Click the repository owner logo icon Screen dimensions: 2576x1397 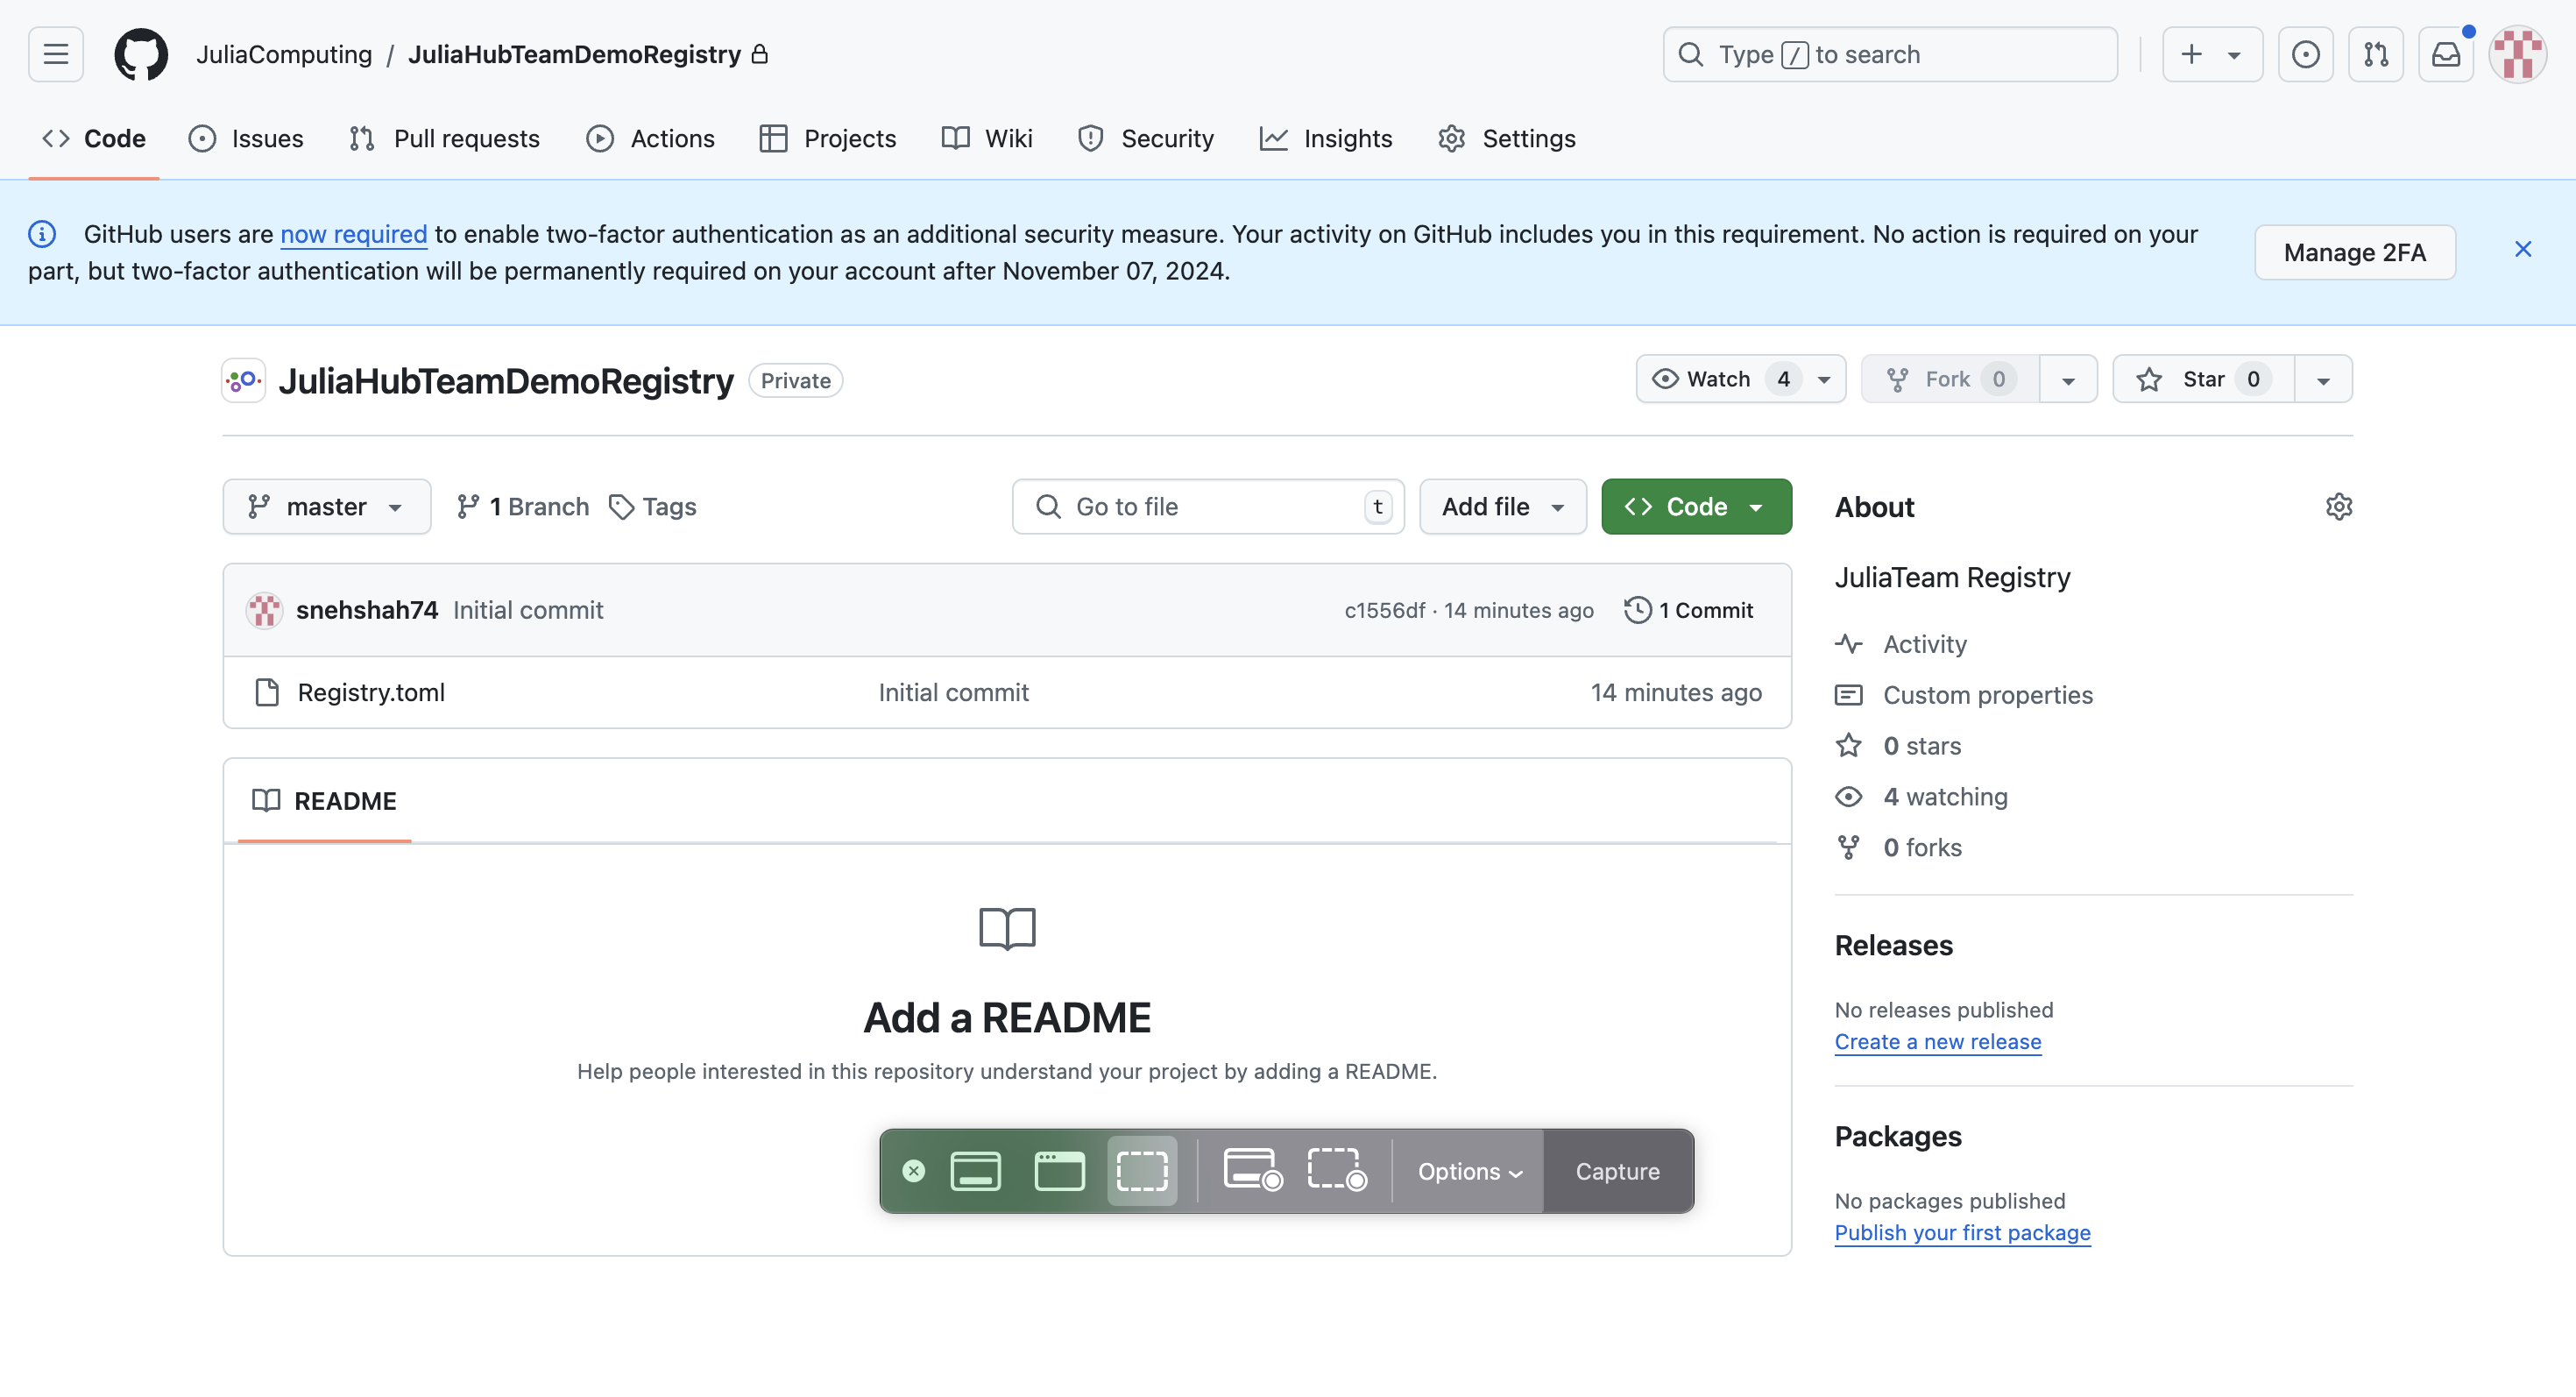[x=243, y=380]
